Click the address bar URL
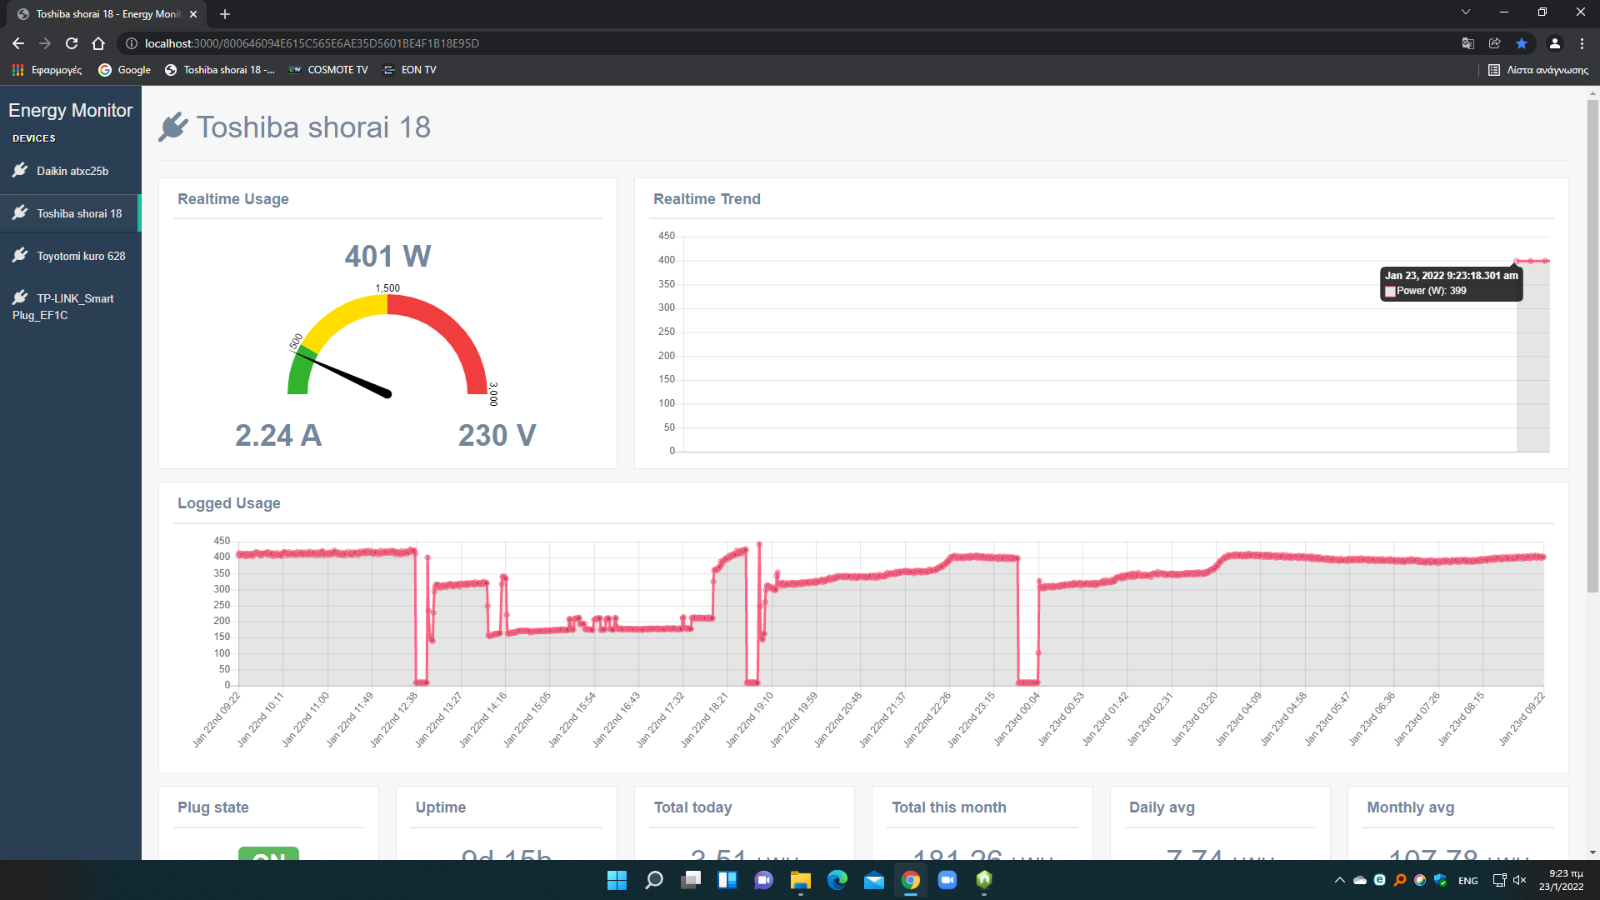The image size is (1600, 900). 312,43
